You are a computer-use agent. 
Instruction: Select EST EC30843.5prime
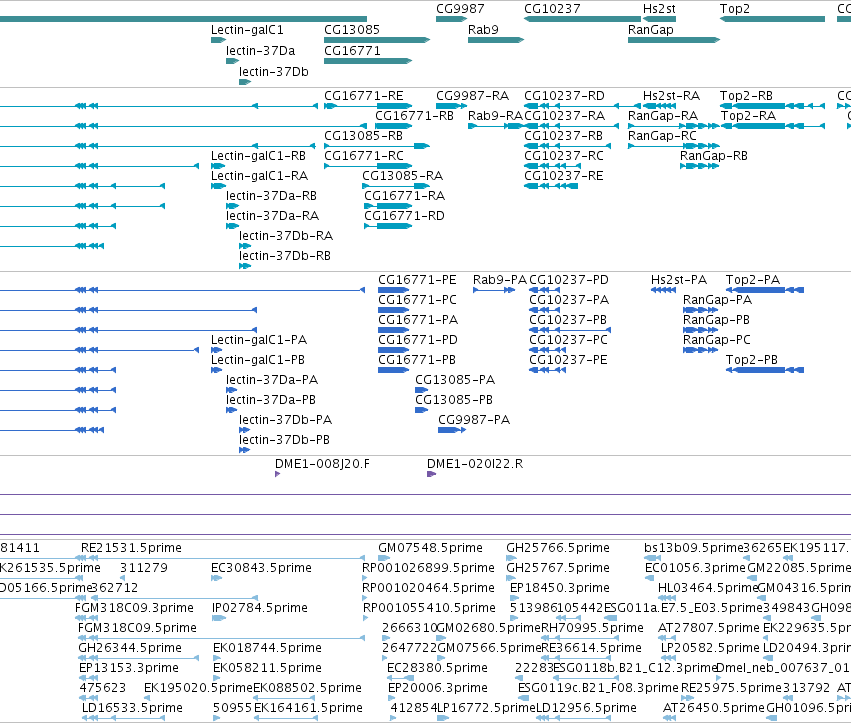pyautogui.click(x=262, y=568)
